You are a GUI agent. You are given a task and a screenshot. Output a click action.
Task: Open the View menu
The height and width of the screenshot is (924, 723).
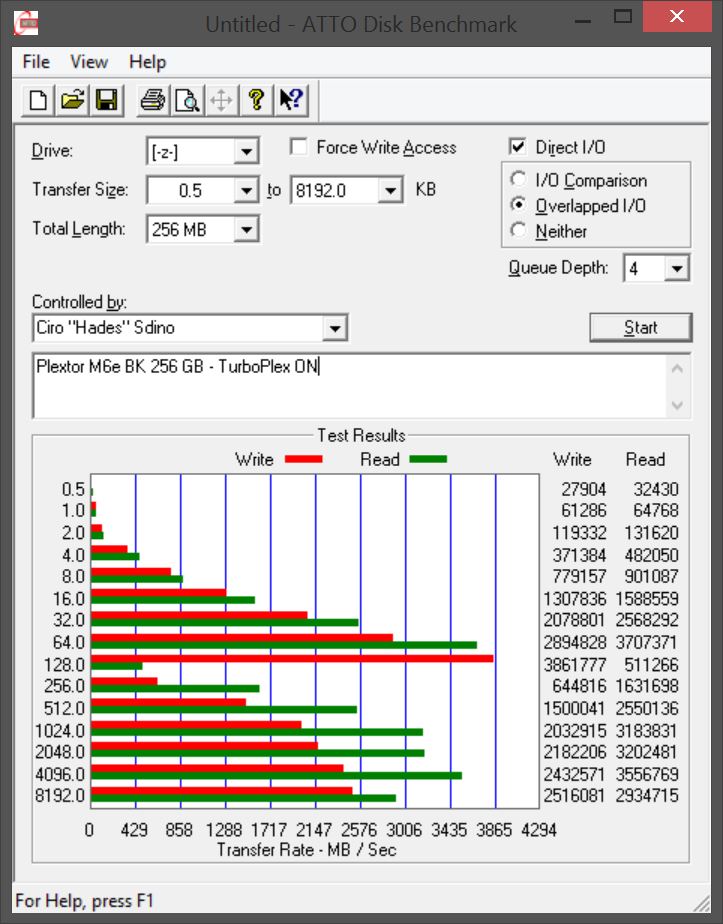coord(89,62)
